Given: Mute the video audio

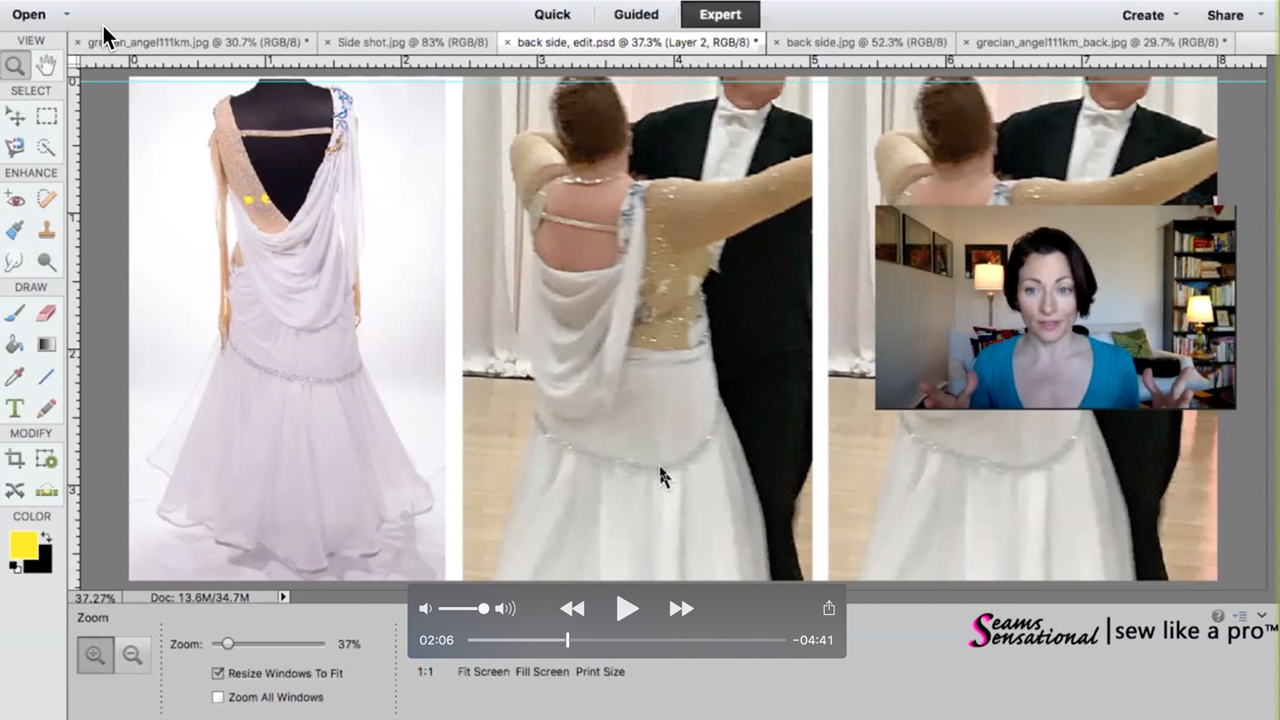Looking at the screenshot, I should [425, 608].
